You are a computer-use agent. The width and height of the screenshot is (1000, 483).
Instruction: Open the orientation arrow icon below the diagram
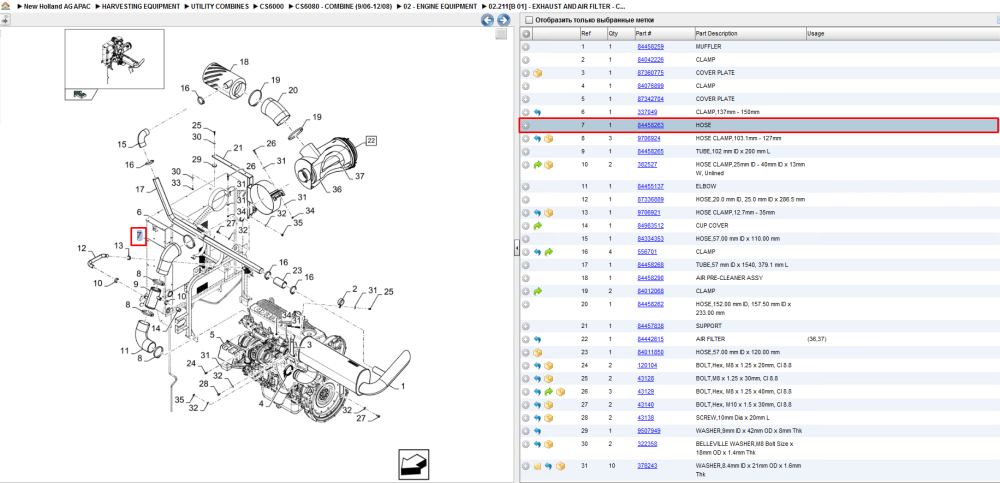pyautogui.click(x=412, y=464)
